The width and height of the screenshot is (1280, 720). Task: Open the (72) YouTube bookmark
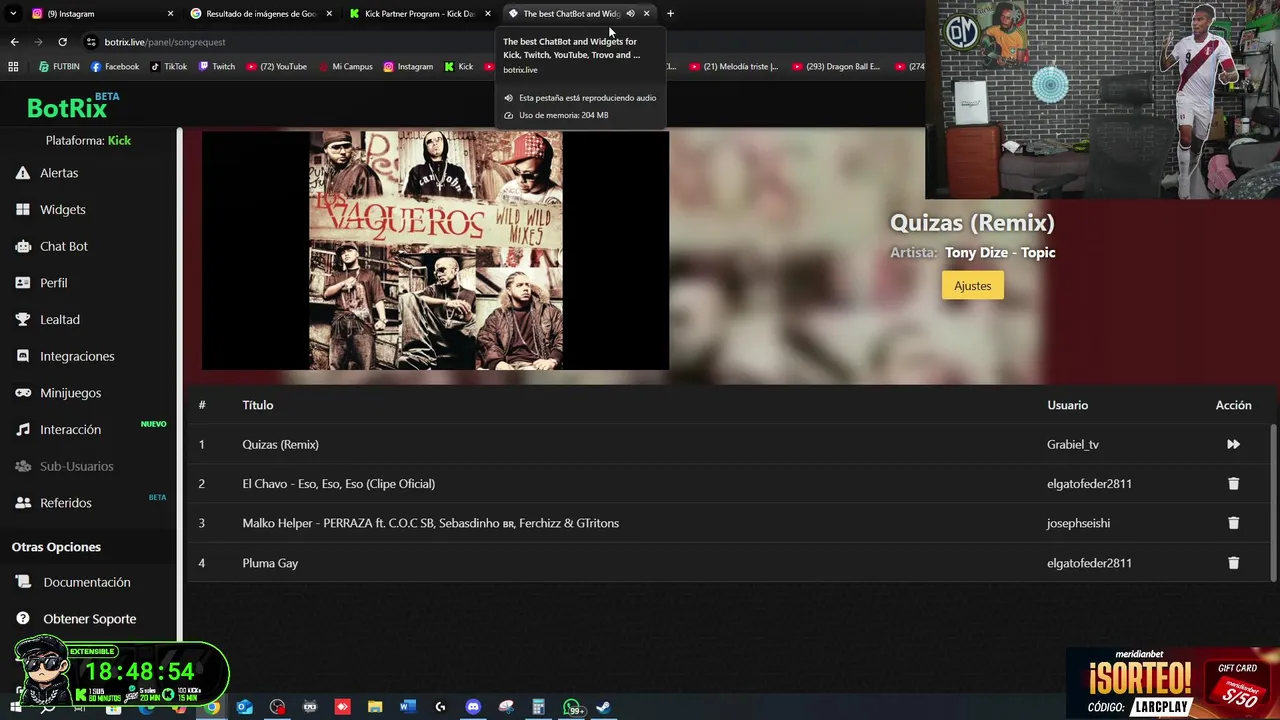[x=276, y=67]
